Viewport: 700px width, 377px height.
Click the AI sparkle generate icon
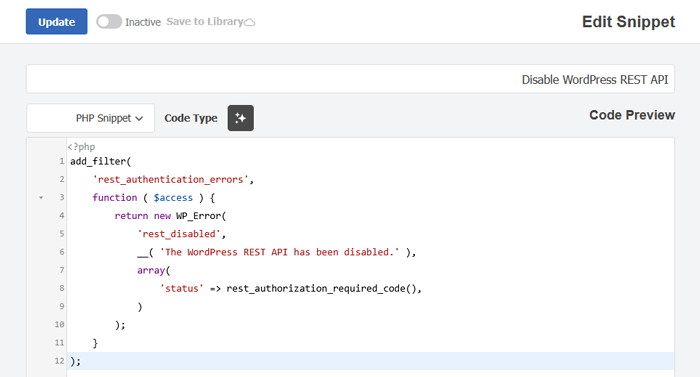(241, 118)
